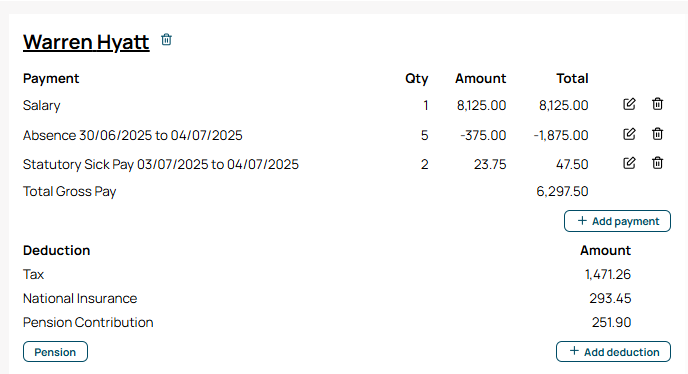Select the Total Gross Pay value 6,297.50

click(x=562, y=191)
